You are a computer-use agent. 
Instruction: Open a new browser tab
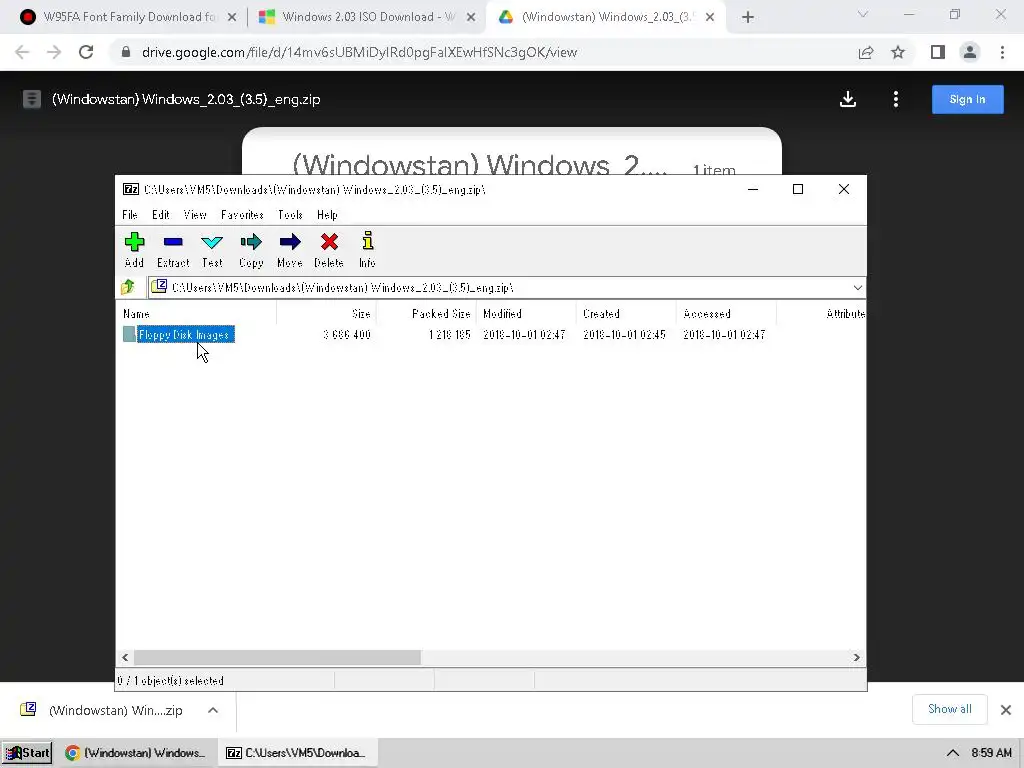click(748, 18)
